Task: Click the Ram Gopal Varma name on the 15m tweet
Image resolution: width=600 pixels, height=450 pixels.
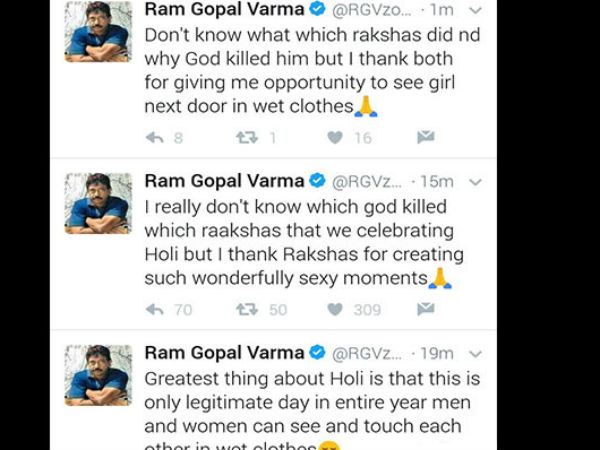Action: (x=223, y=181)
